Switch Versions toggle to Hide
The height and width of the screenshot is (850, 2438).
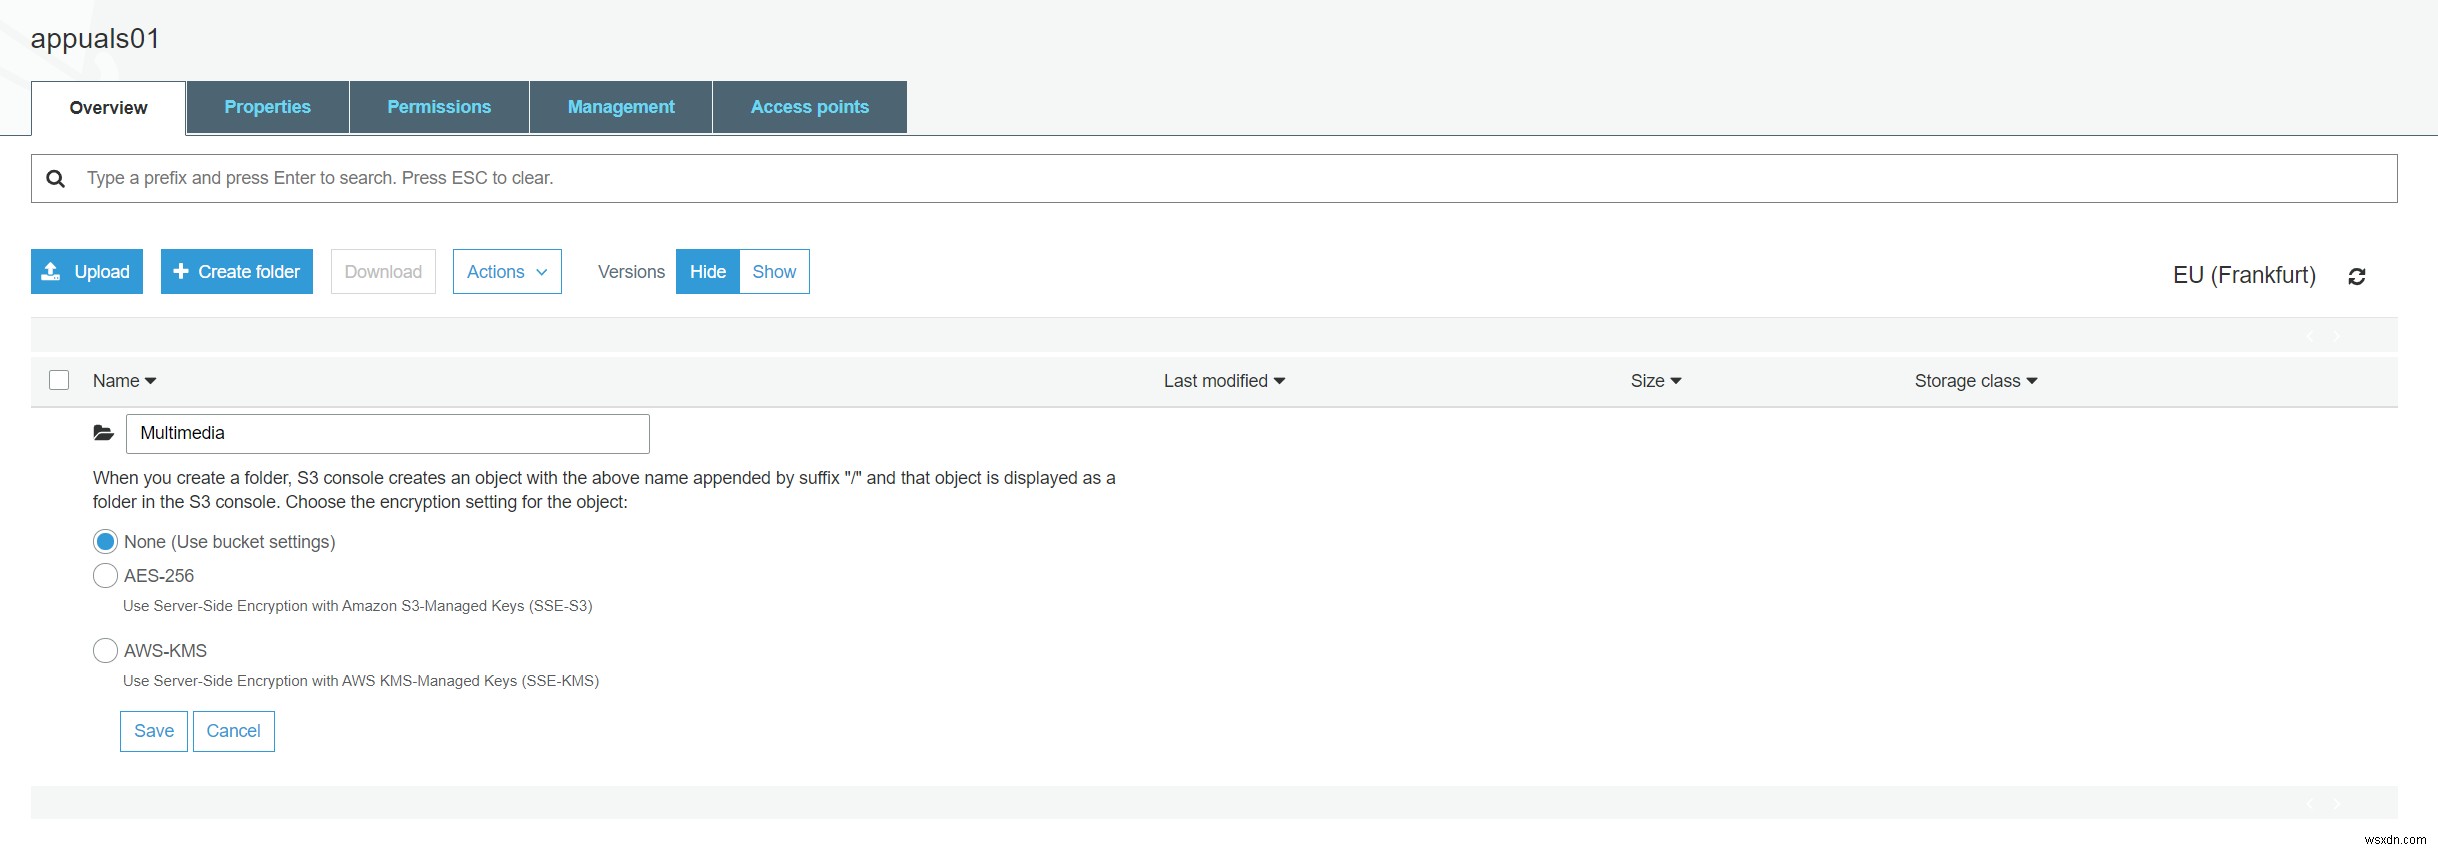[707, 271]
